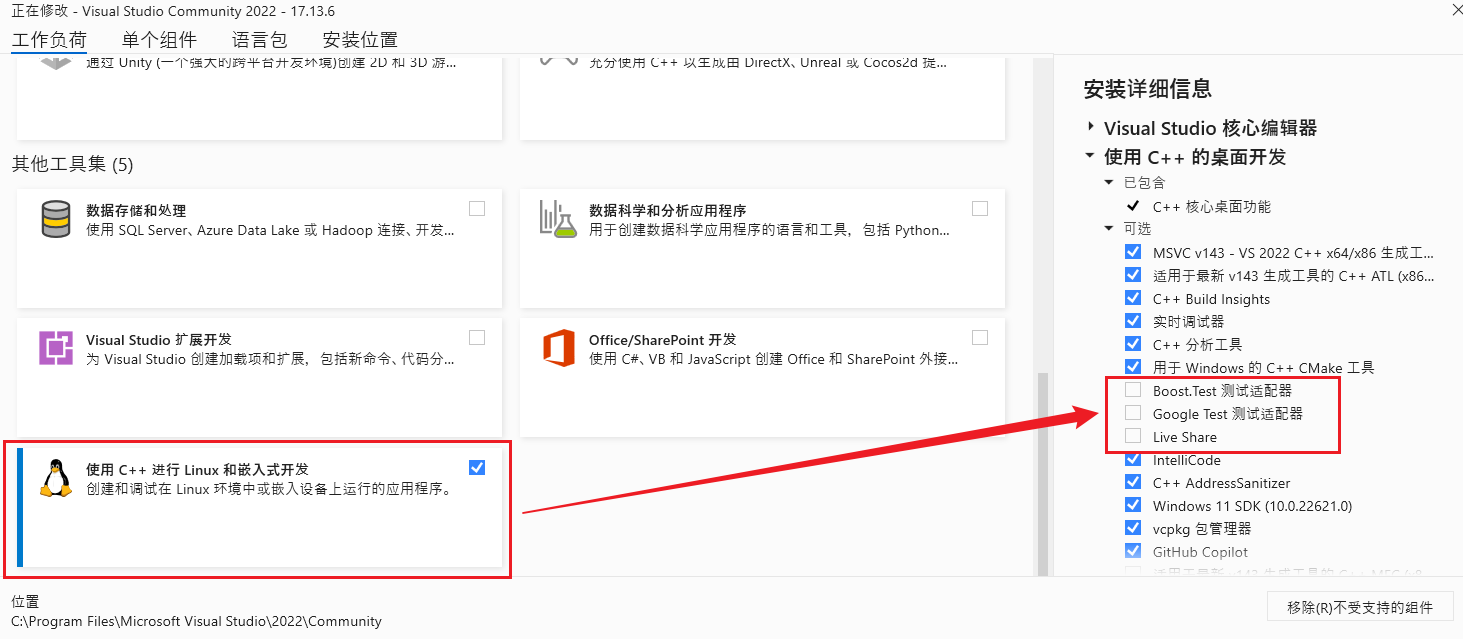Screen dimensions: 1463x639
Task: Uncheck C++ AddressSanitizer
Action: (x=1133, y=483)
